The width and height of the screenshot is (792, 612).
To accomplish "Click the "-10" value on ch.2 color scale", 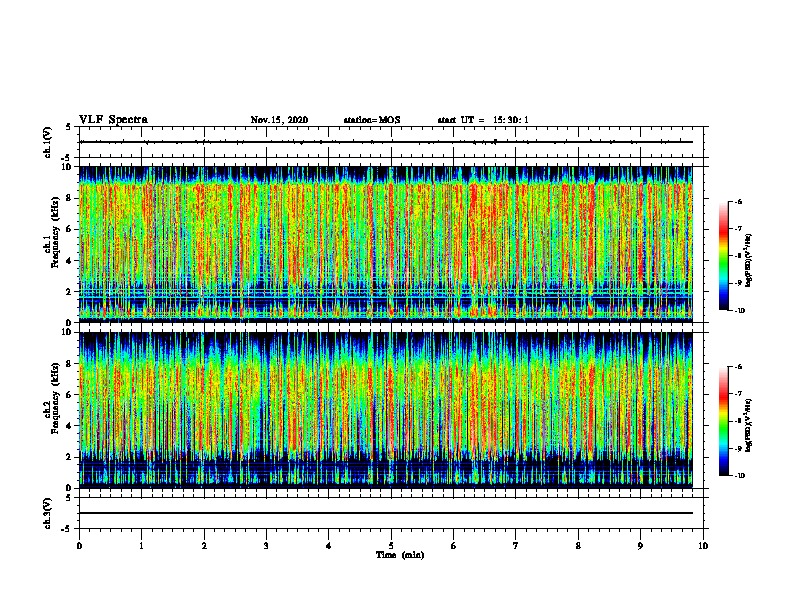I will (739, 476).
